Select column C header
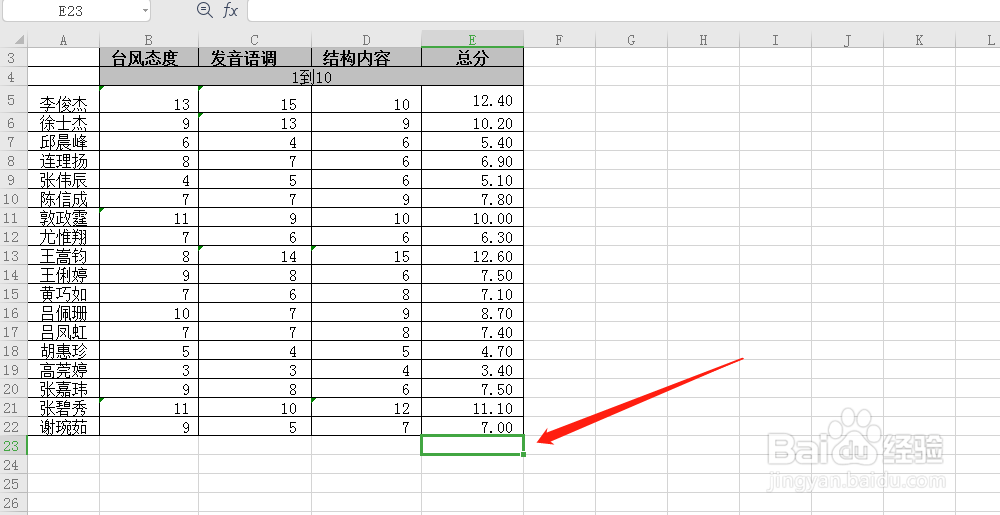The height and width of the screenshot is (515, 1000). click(255, 40)
